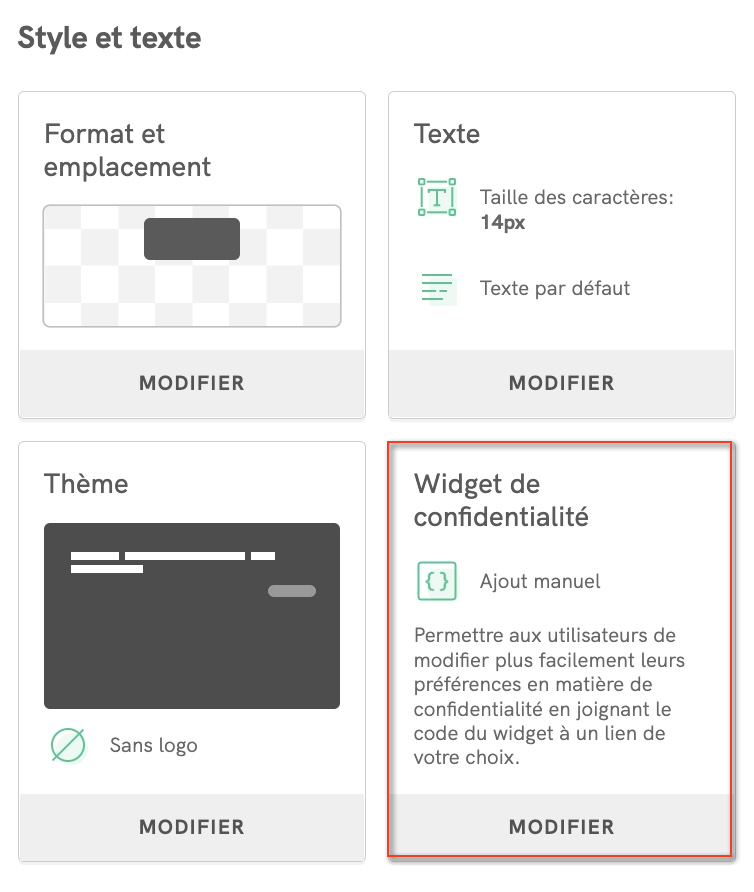Click the Texte par défaut label

(x=555, y=288)
